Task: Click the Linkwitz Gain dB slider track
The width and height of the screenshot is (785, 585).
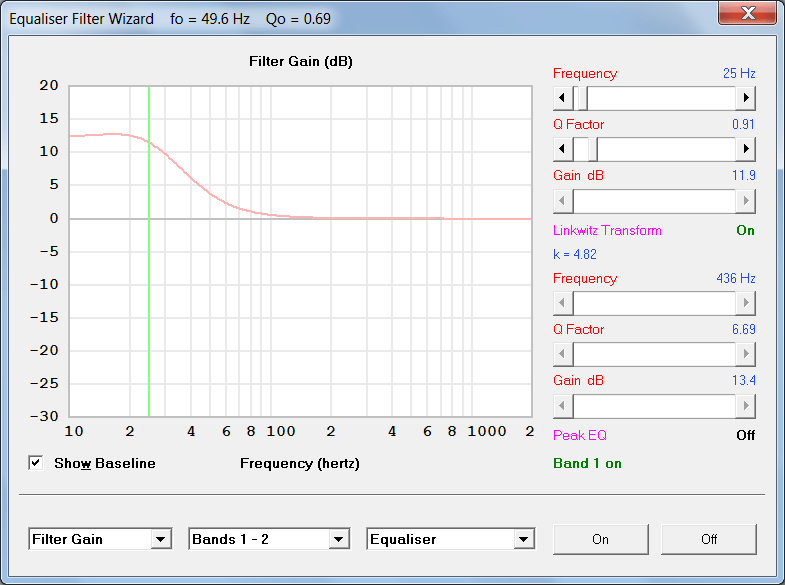Action: (654, 201)
